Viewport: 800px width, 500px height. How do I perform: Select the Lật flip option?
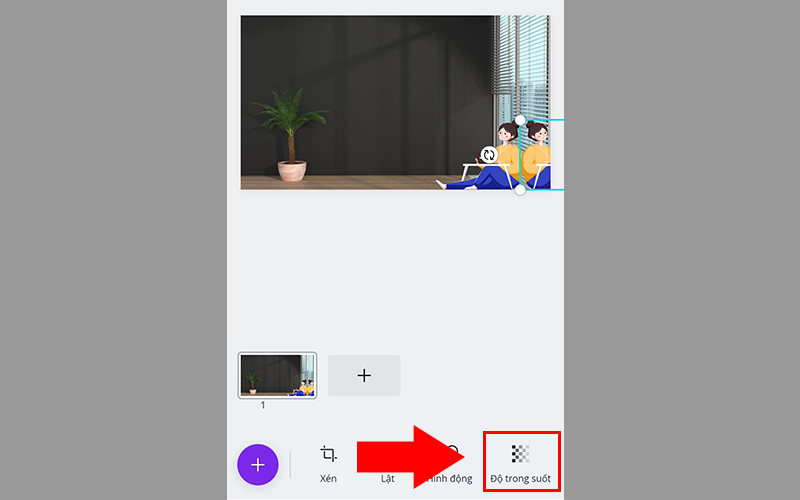387,479
